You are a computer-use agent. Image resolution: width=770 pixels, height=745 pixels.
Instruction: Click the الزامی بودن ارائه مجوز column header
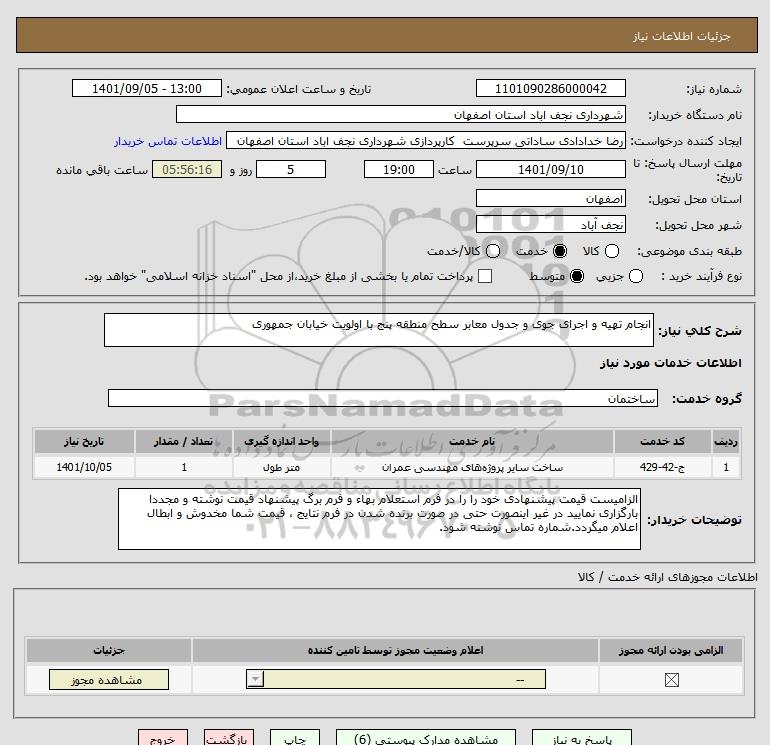(x=671, y=650)
